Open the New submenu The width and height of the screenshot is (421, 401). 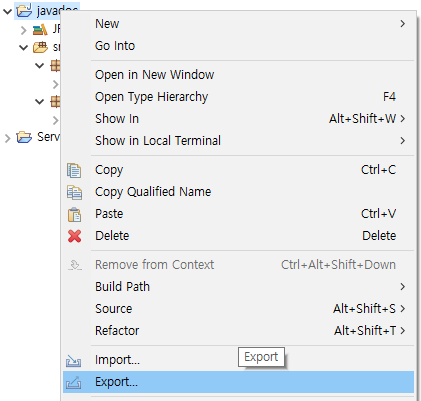tap(239, 24)
